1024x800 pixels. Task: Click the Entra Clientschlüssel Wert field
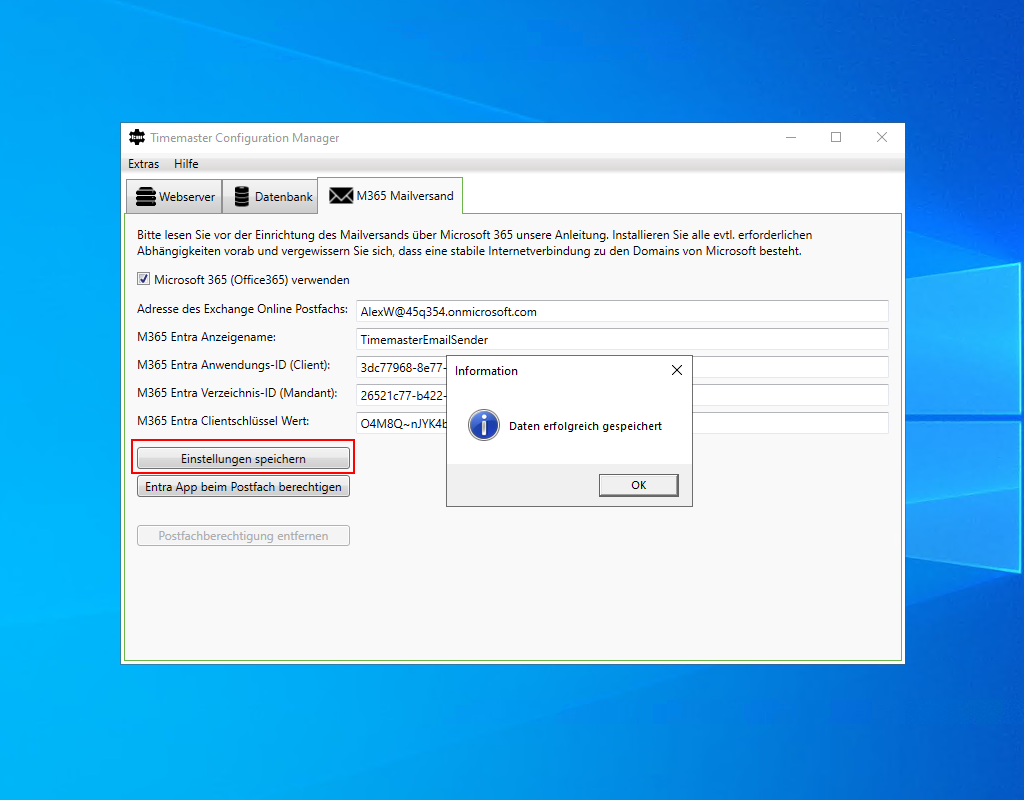[x=400, y=423]
